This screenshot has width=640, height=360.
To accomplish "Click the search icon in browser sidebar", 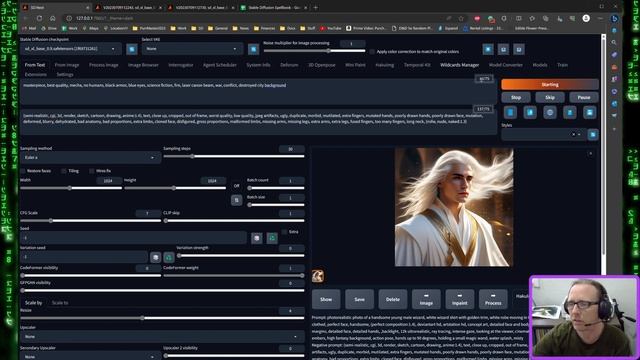I will click(x=614, y=42).
